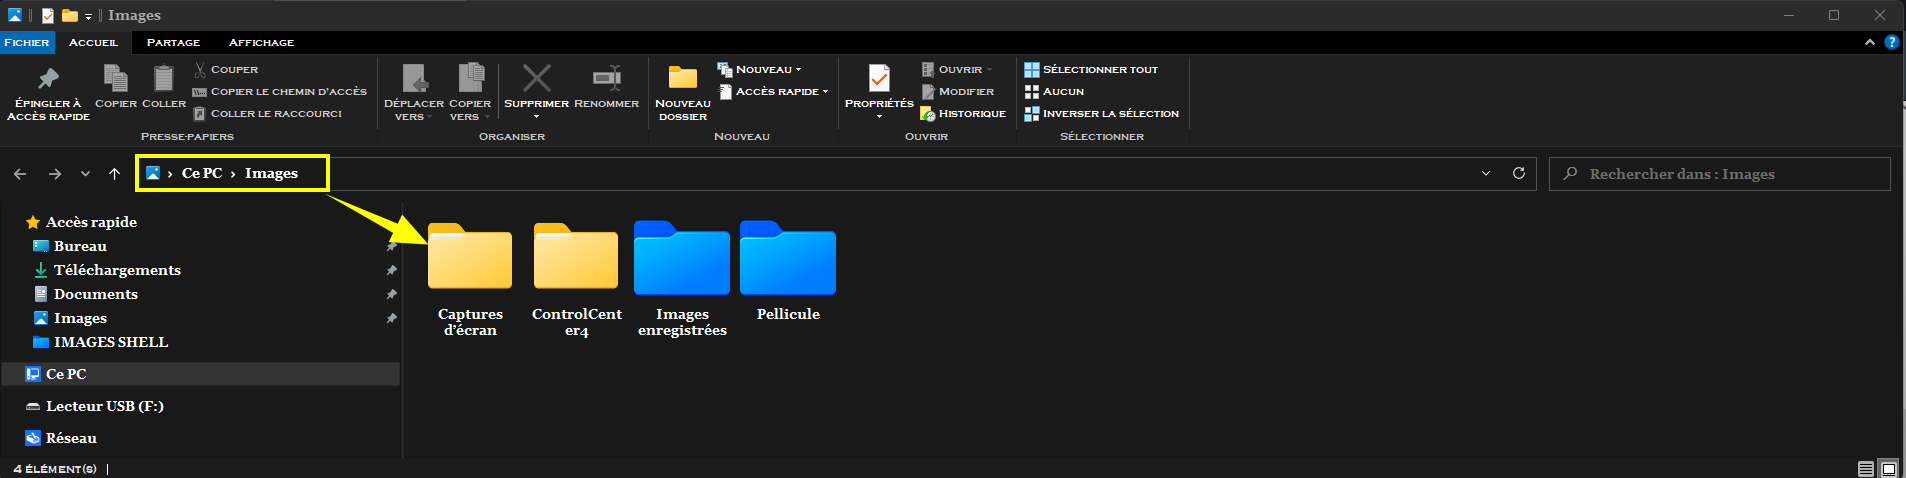Image resolution: width=1906 pixels, height=478 pixels.
Task: Select Documents in navigation pane
Action: 96,294
